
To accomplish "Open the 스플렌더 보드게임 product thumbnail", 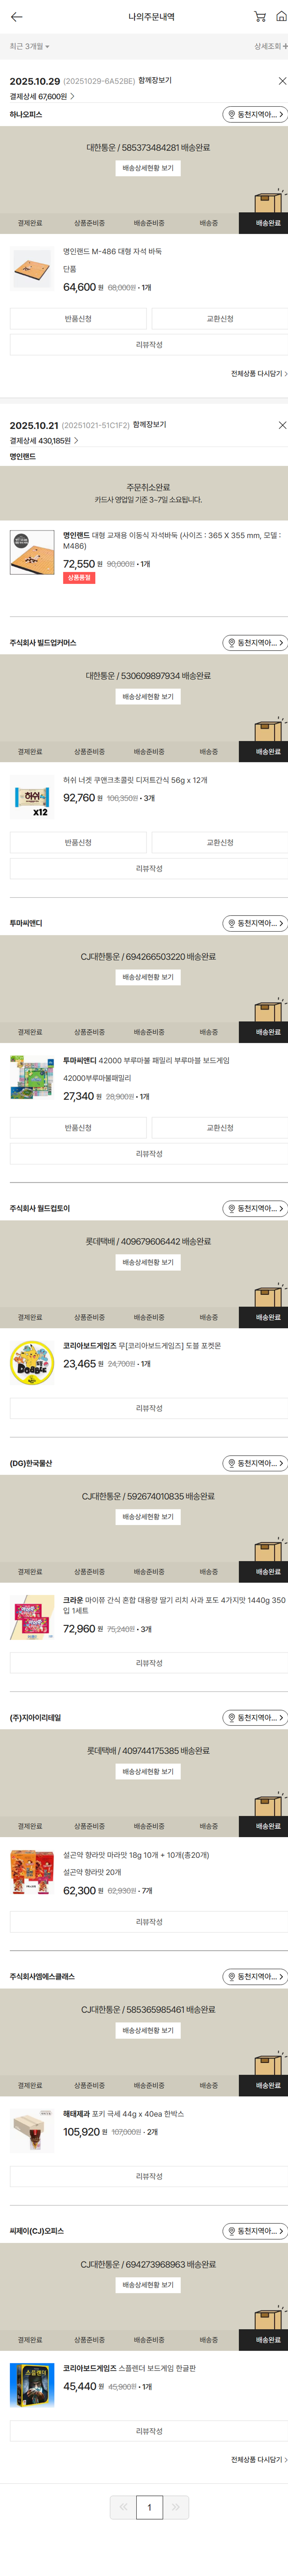I will (32, 2385).
